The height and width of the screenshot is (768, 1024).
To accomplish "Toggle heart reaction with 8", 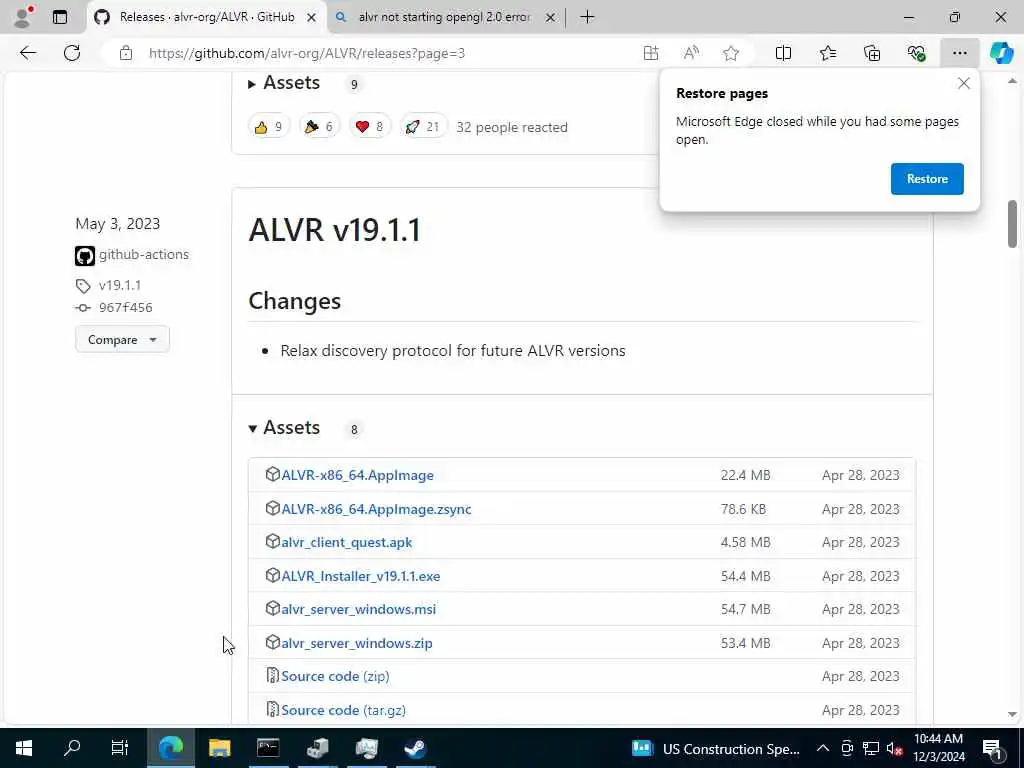I will pyautogui.click(x=370, y=127).
